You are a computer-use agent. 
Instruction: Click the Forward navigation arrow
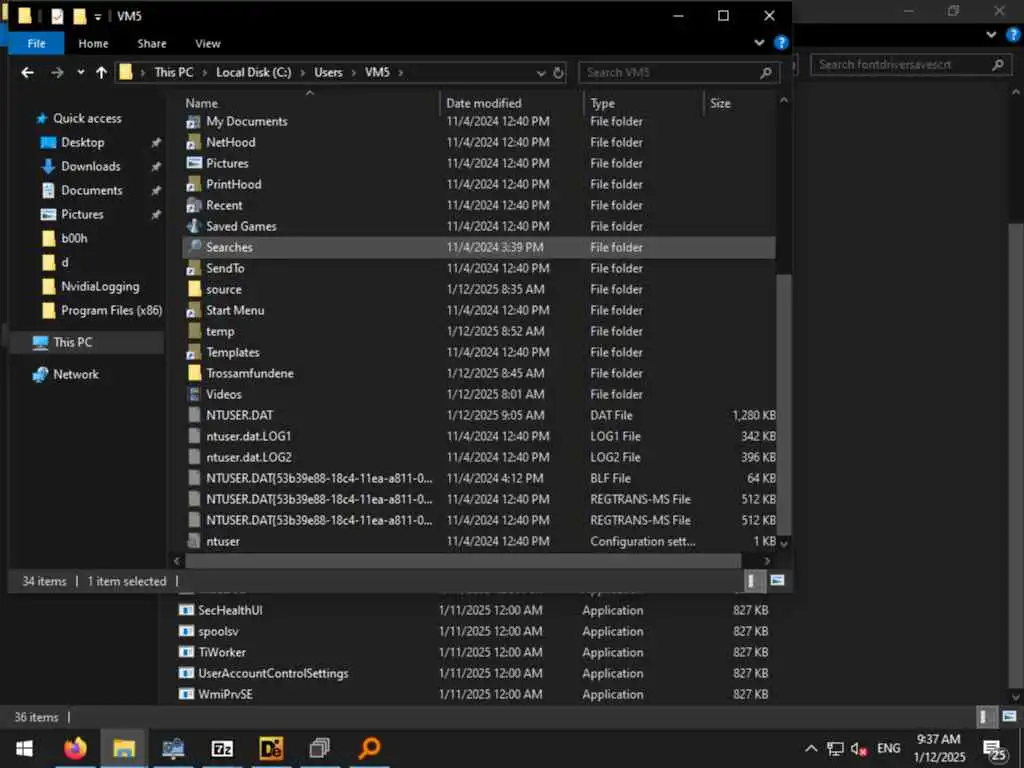tap(57, 72)
